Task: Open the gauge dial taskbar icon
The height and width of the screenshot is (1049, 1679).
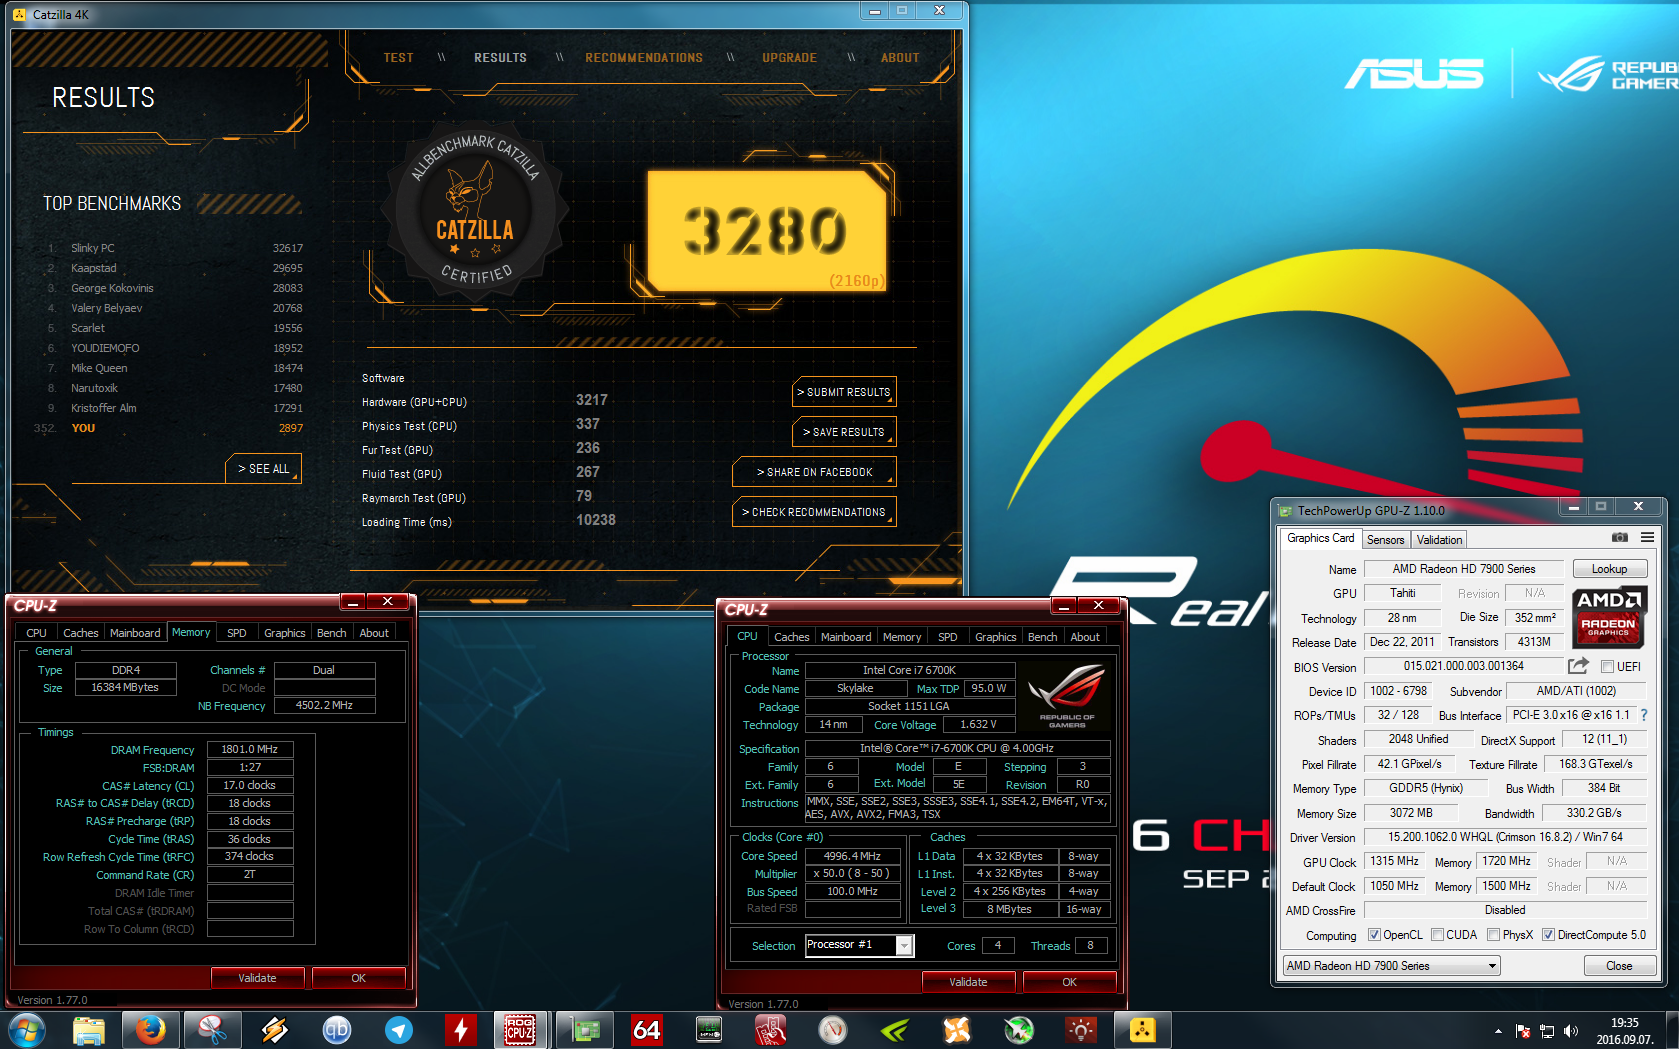Action: (x=833, y=1030)
